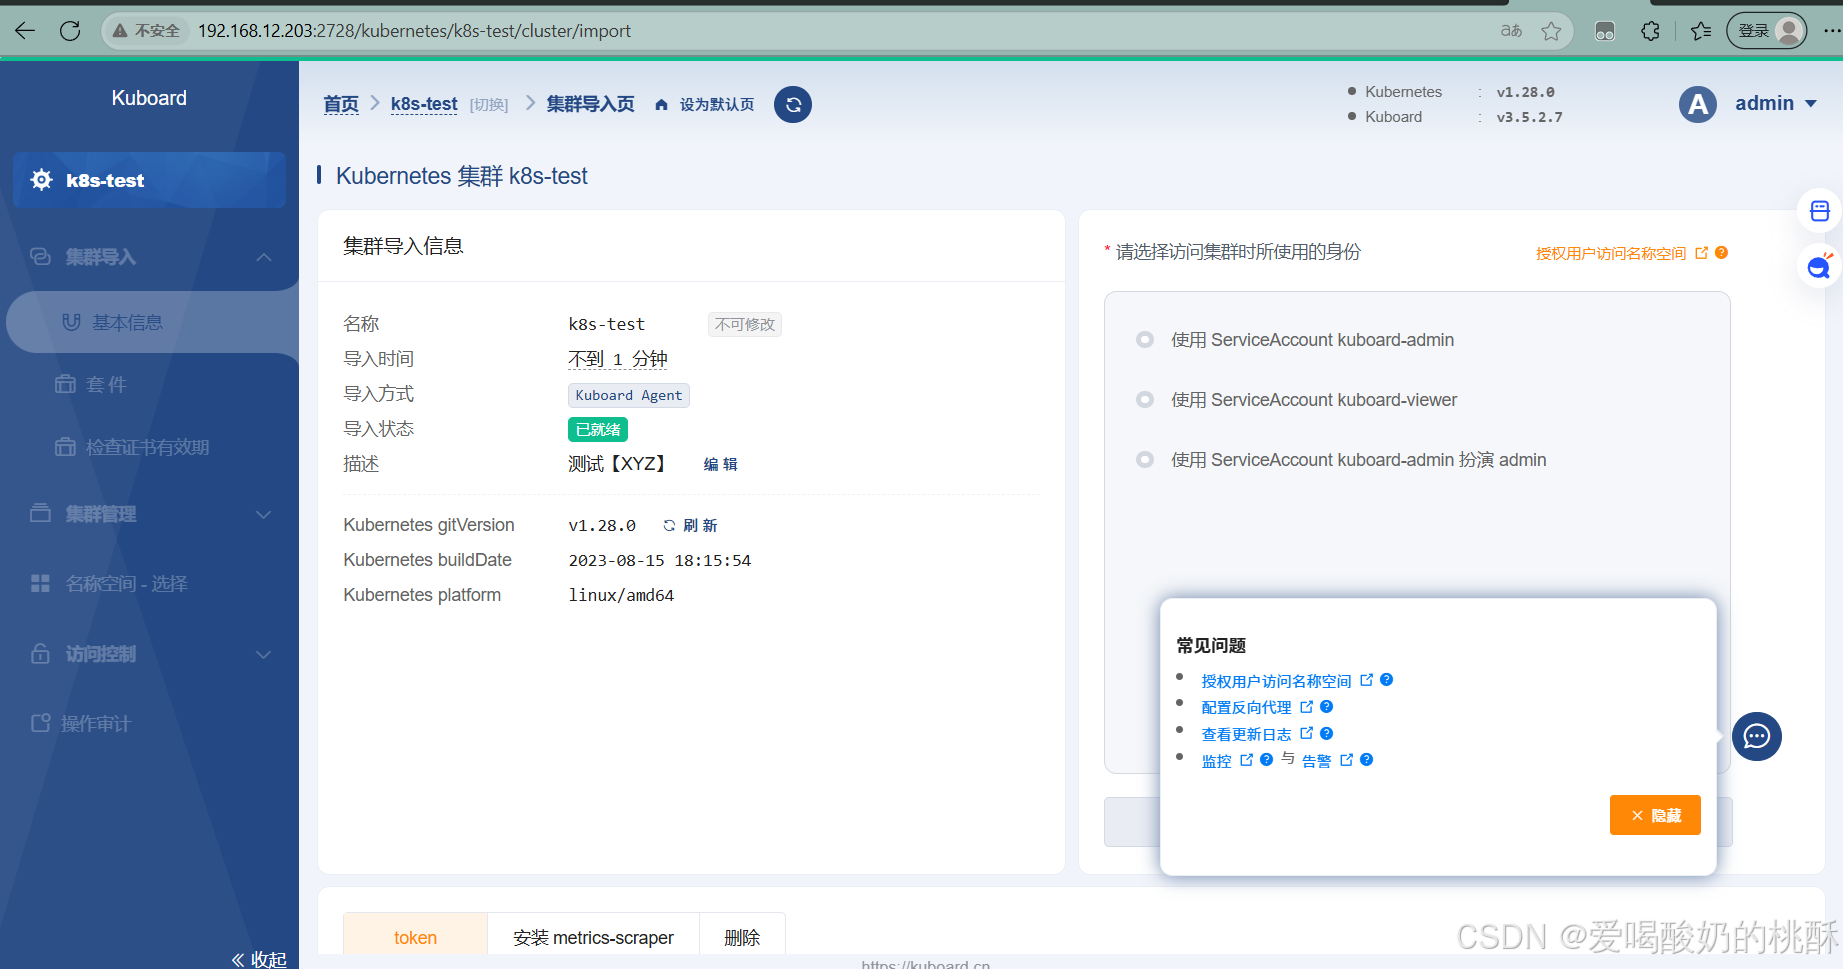Click the circular refresh button in breadcrumb bar

(793, 104)
